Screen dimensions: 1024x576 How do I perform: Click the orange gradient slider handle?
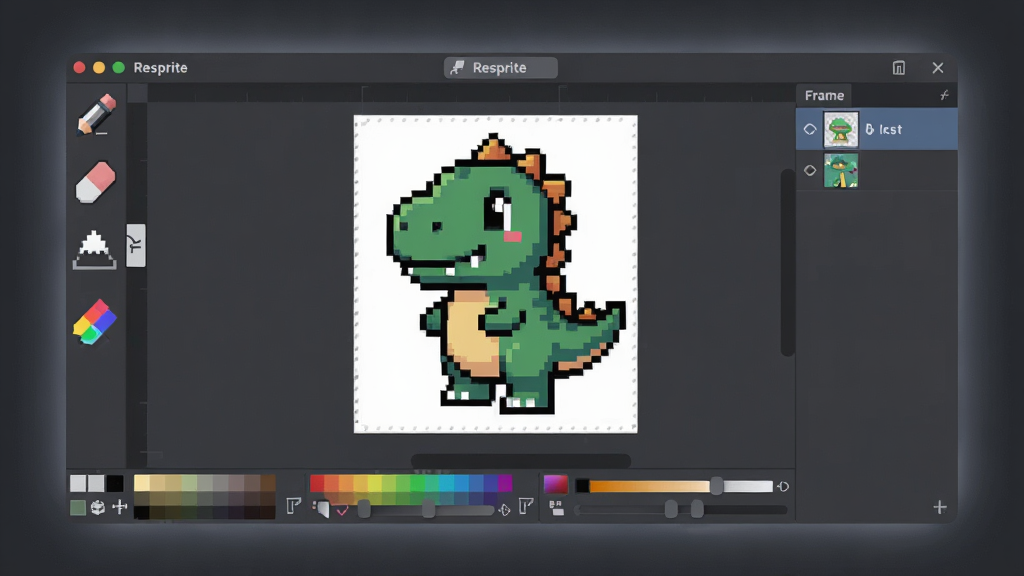tap(716, 486)
